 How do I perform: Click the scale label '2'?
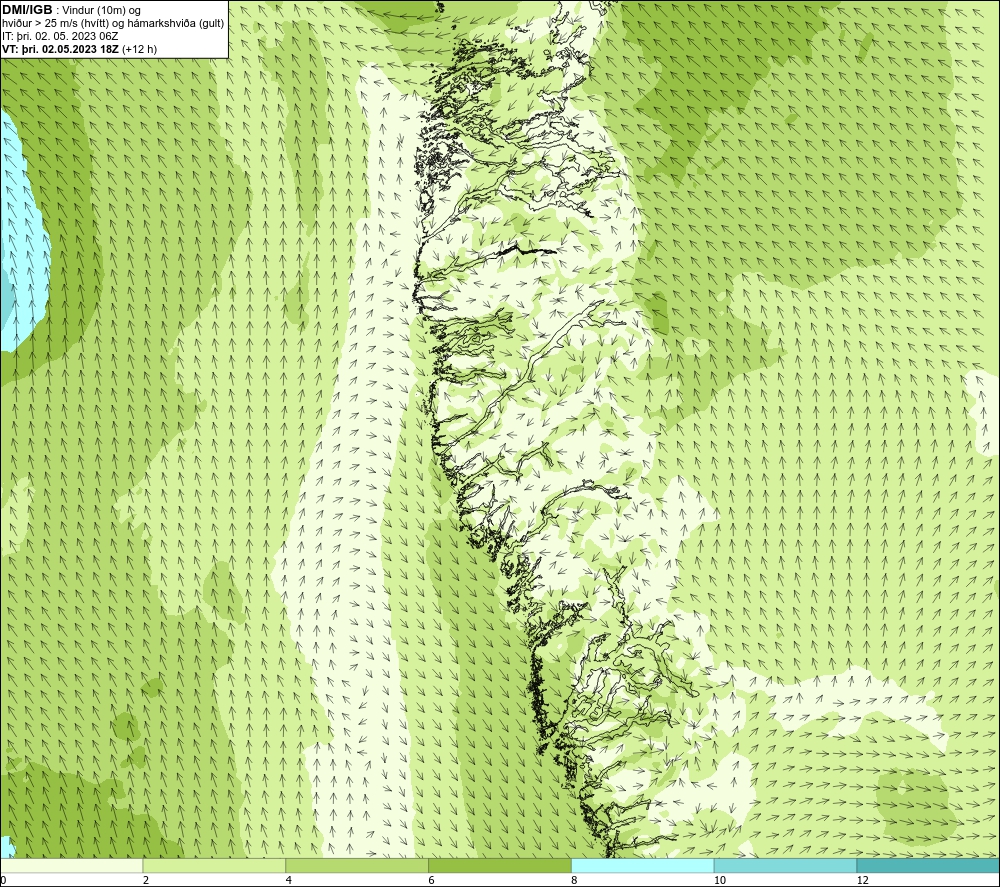146,881
